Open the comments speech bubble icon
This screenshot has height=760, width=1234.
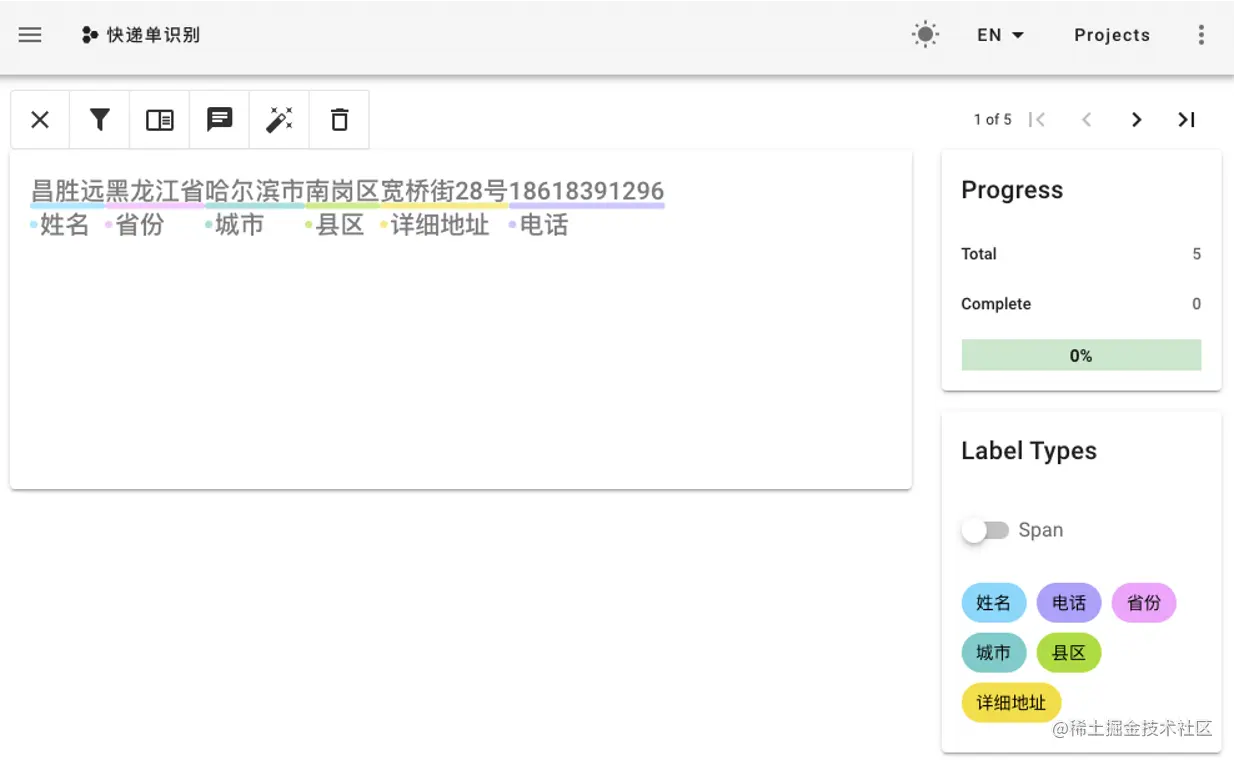[220, 120]
